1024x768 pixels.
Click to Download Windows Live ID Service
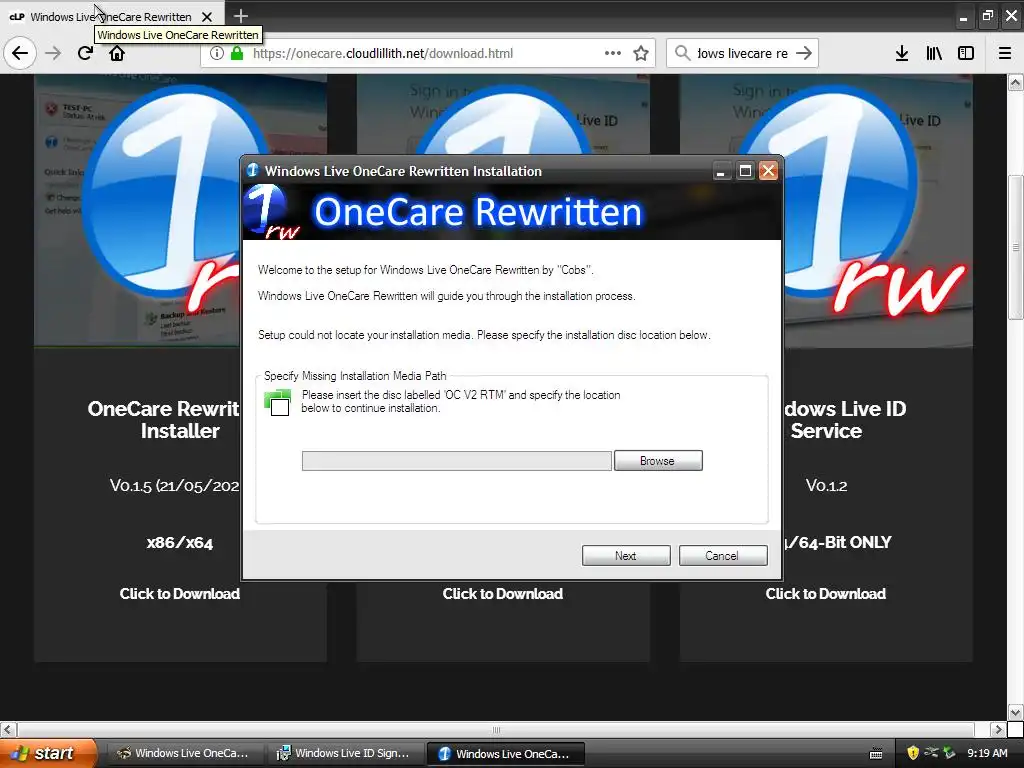pyautogui.click(x=825, y=593)
